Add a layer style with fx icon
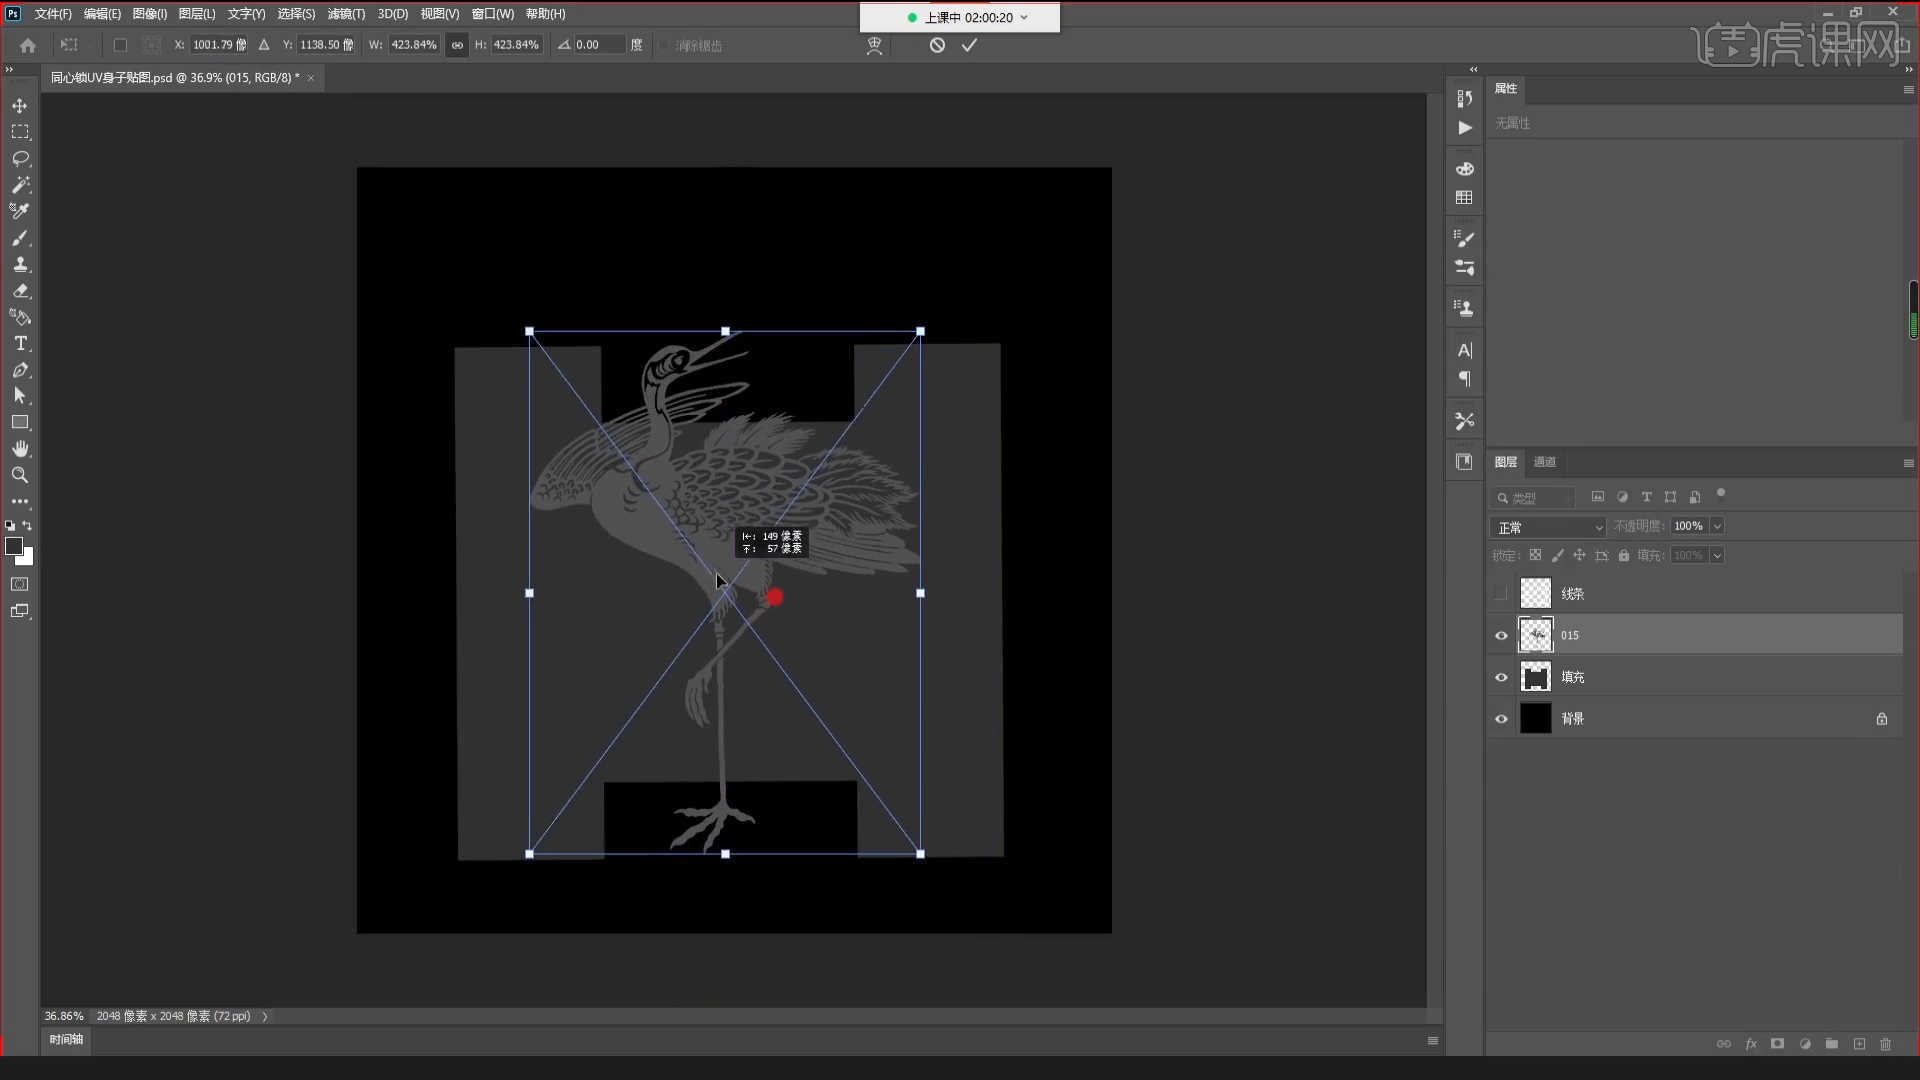 (x=1751, y=1043)
